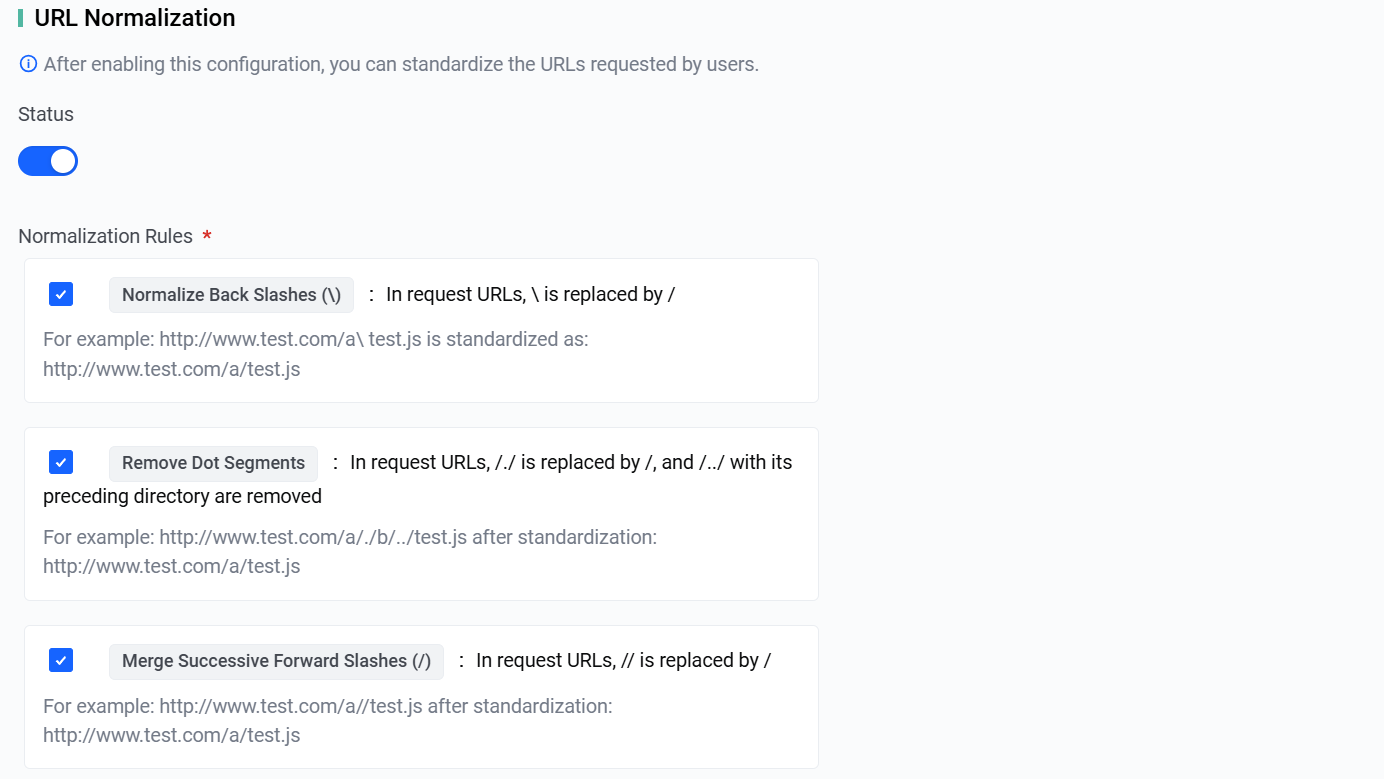Image resolution: width=1384 pixels, height=779 pixels.
Task: Click the Normalization Rules label
Action: point(105,236)
